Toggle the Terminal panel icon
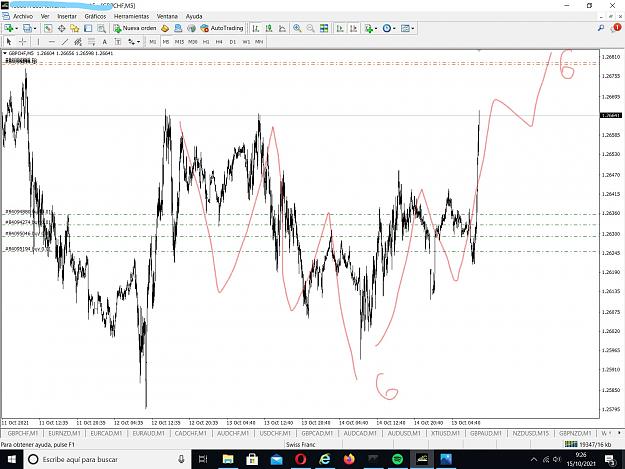This screenshot has height=469, width=625. coord(88,28)
